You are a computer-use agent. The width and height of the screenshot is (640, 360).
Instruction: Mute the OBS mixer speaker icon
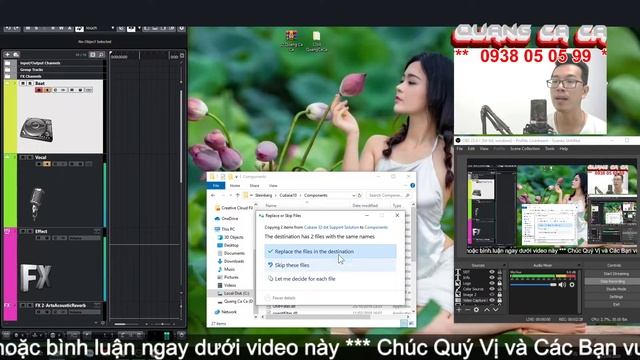[562, 284]
